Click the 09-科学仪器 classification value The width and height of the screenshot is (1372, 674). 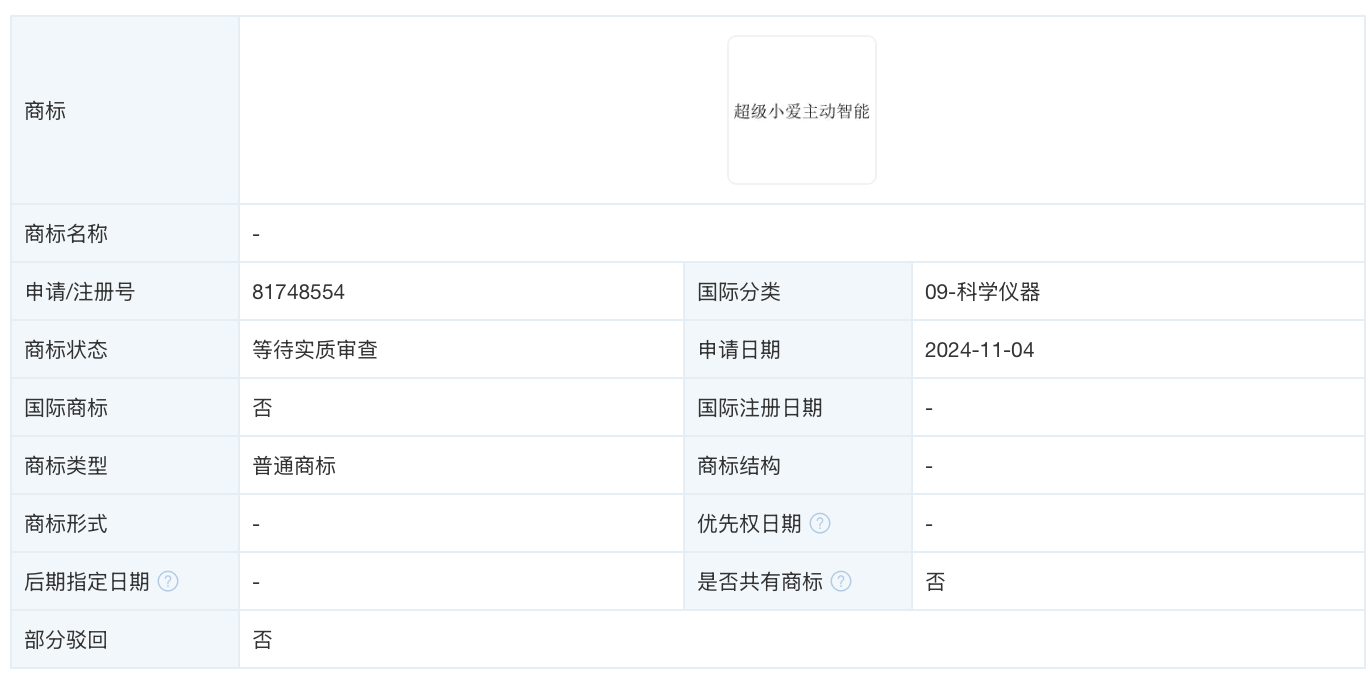(x=982, y=292)
